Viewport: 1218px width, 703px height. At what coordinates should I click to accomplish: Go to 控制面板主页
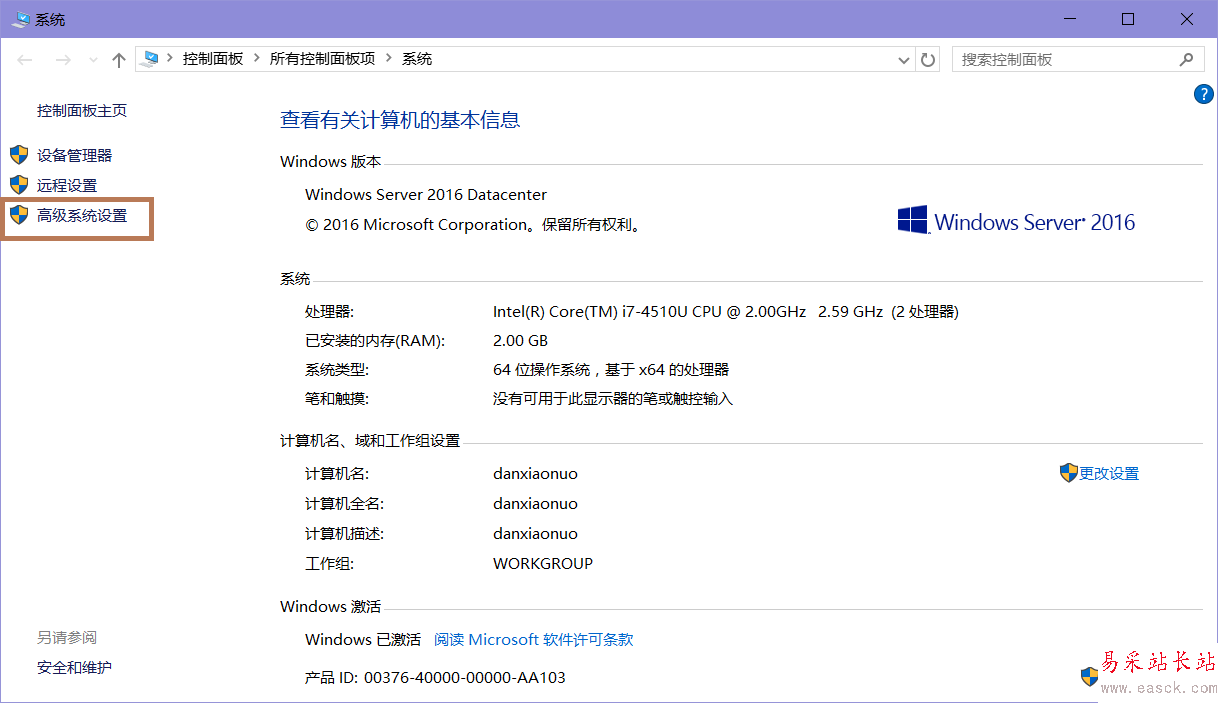click(x=82, y=111)
